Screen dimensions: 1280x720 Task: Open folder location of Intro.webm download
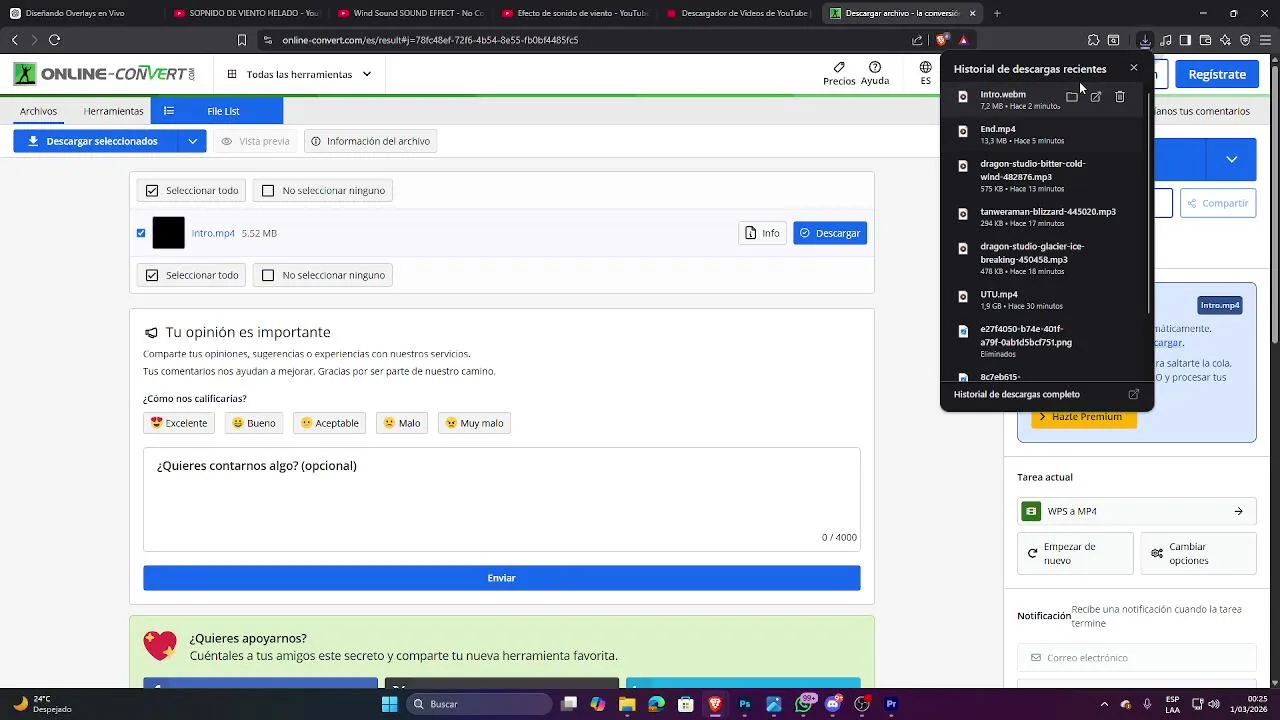pos(1072,97)
